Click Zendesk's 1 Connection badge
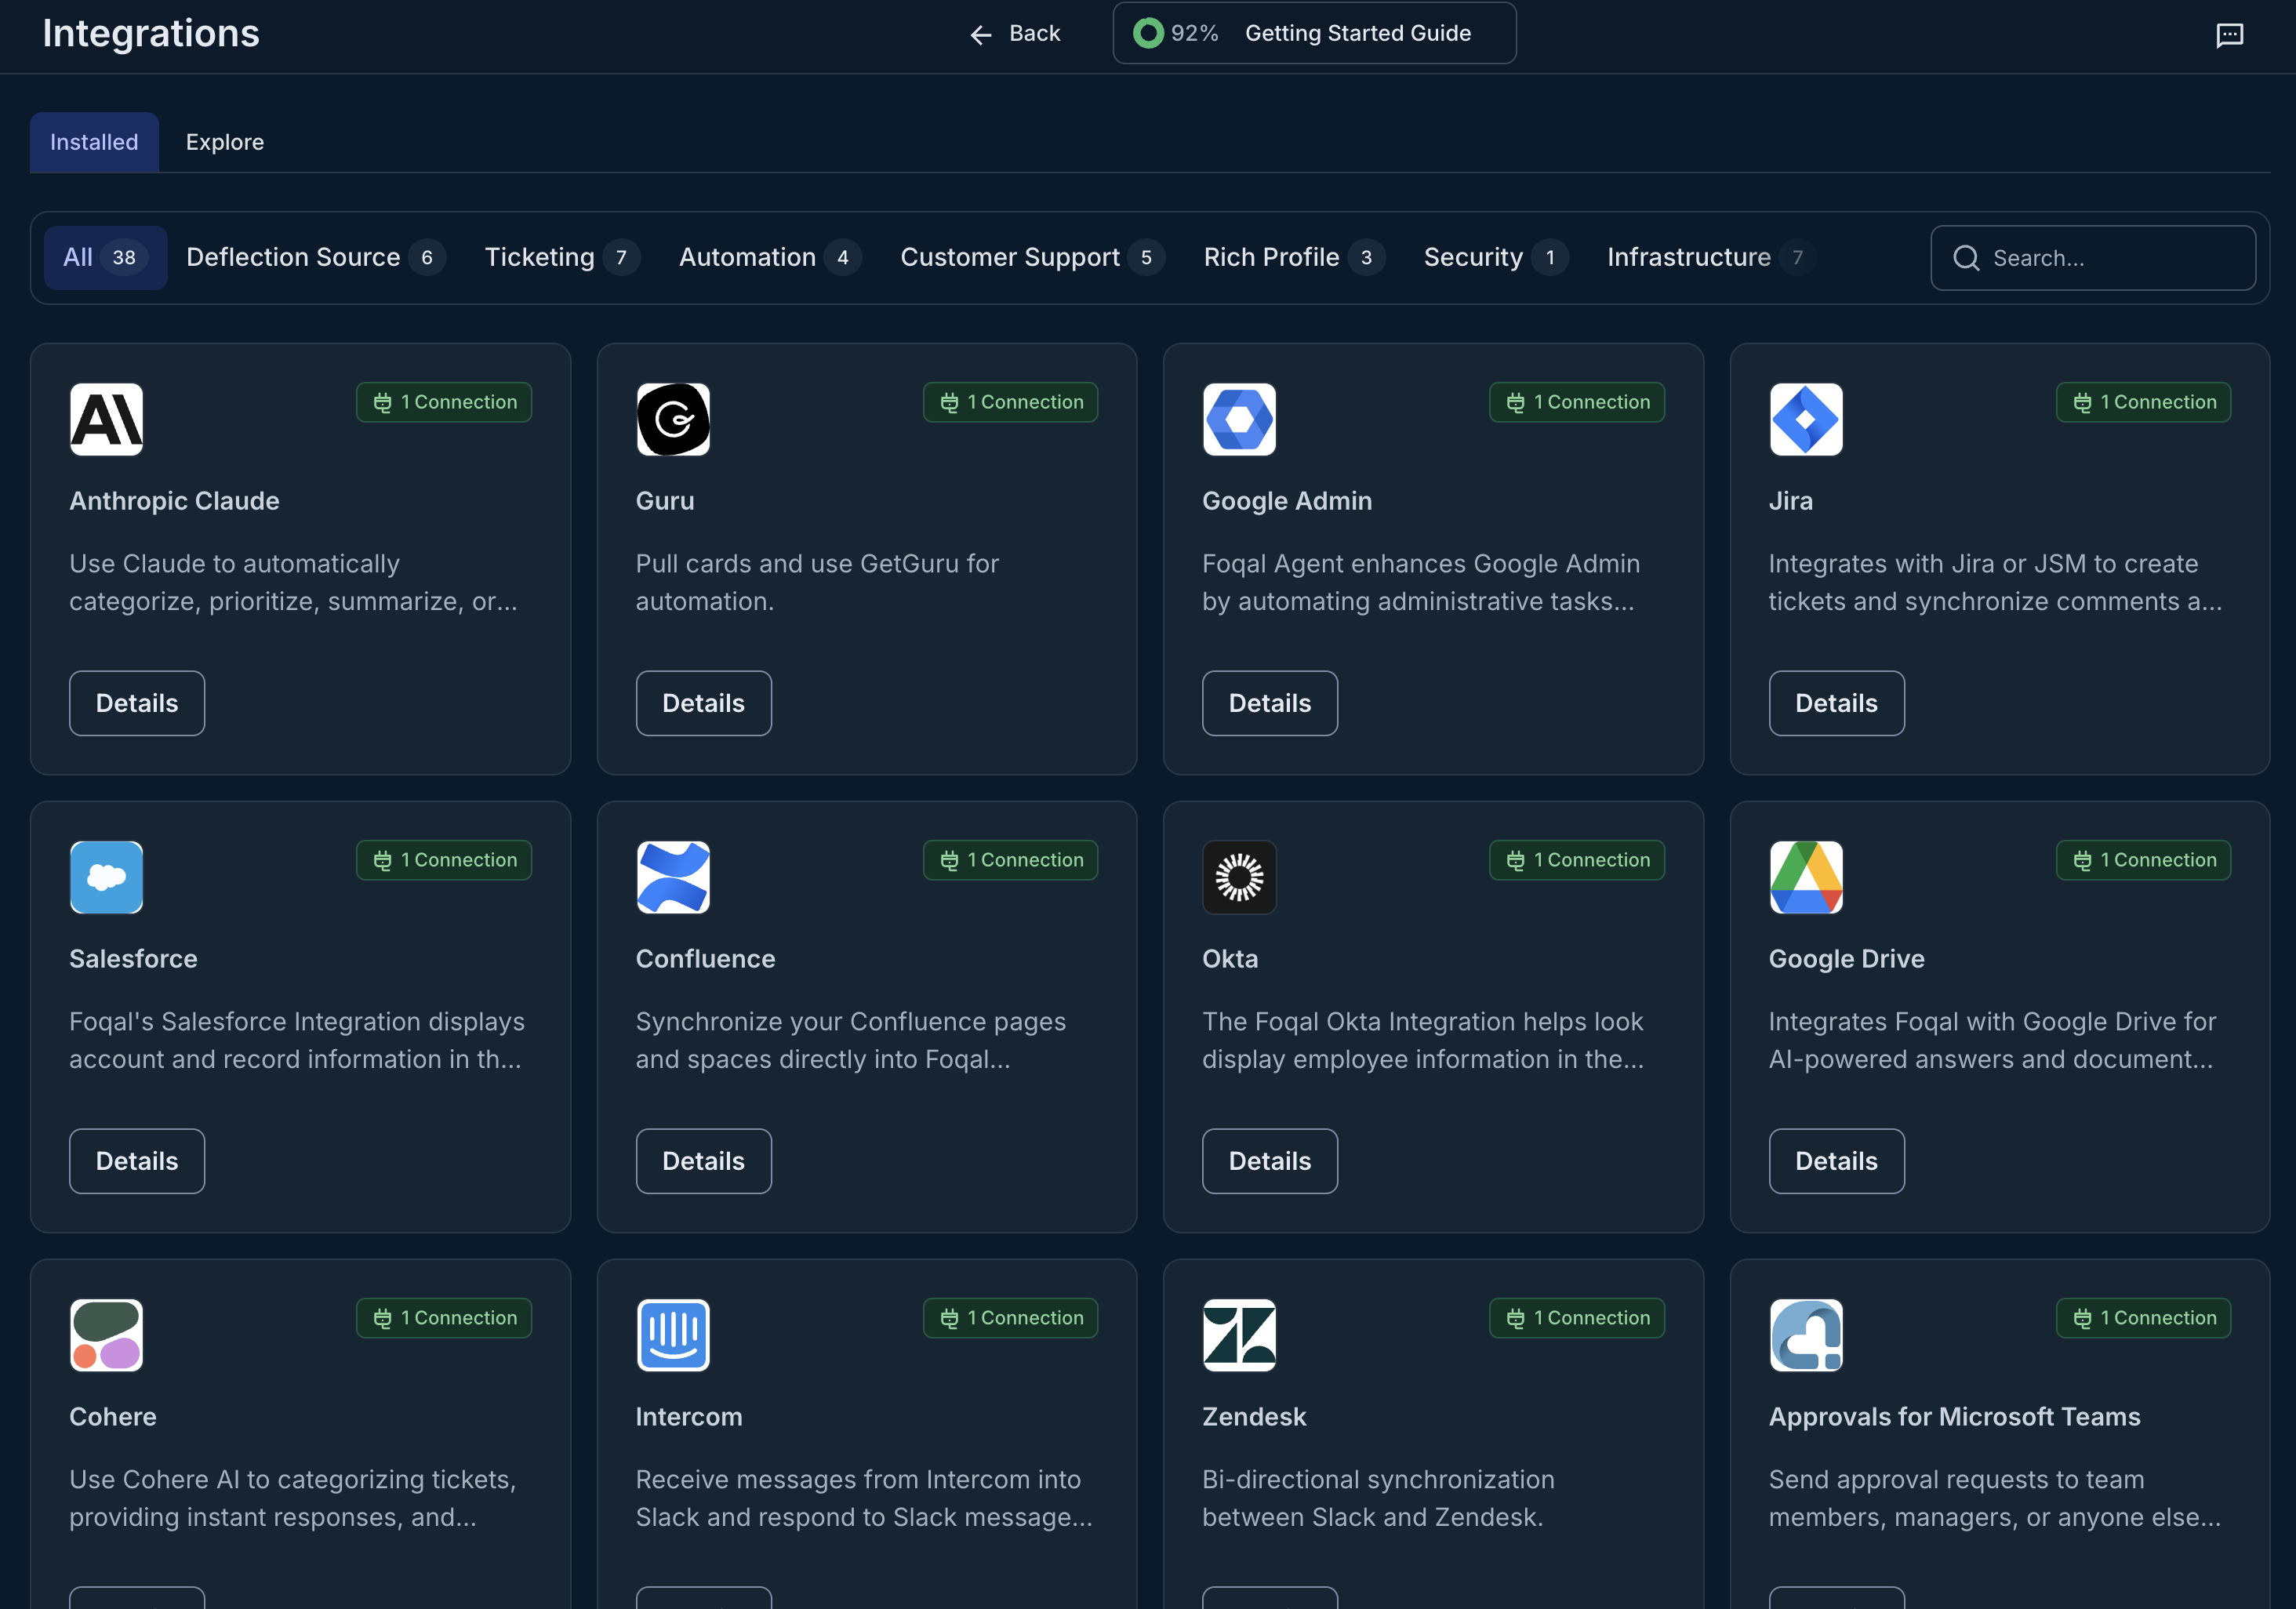Image resolution: width=2296 pixels, height=1609 pixels. tap(1577, 1318)
